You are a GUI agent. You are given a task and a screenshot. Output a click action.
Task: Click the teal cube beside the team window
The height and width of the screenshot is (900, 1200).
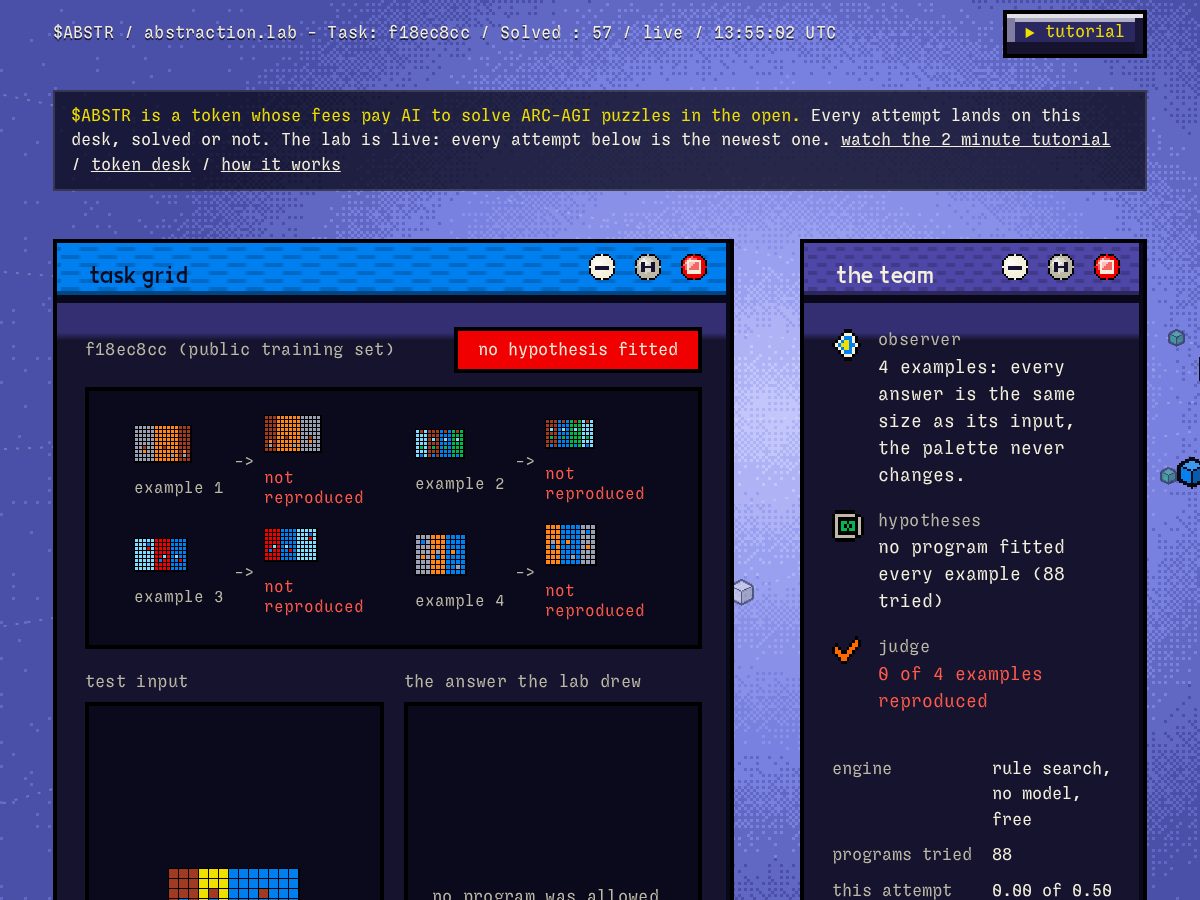1177,338
